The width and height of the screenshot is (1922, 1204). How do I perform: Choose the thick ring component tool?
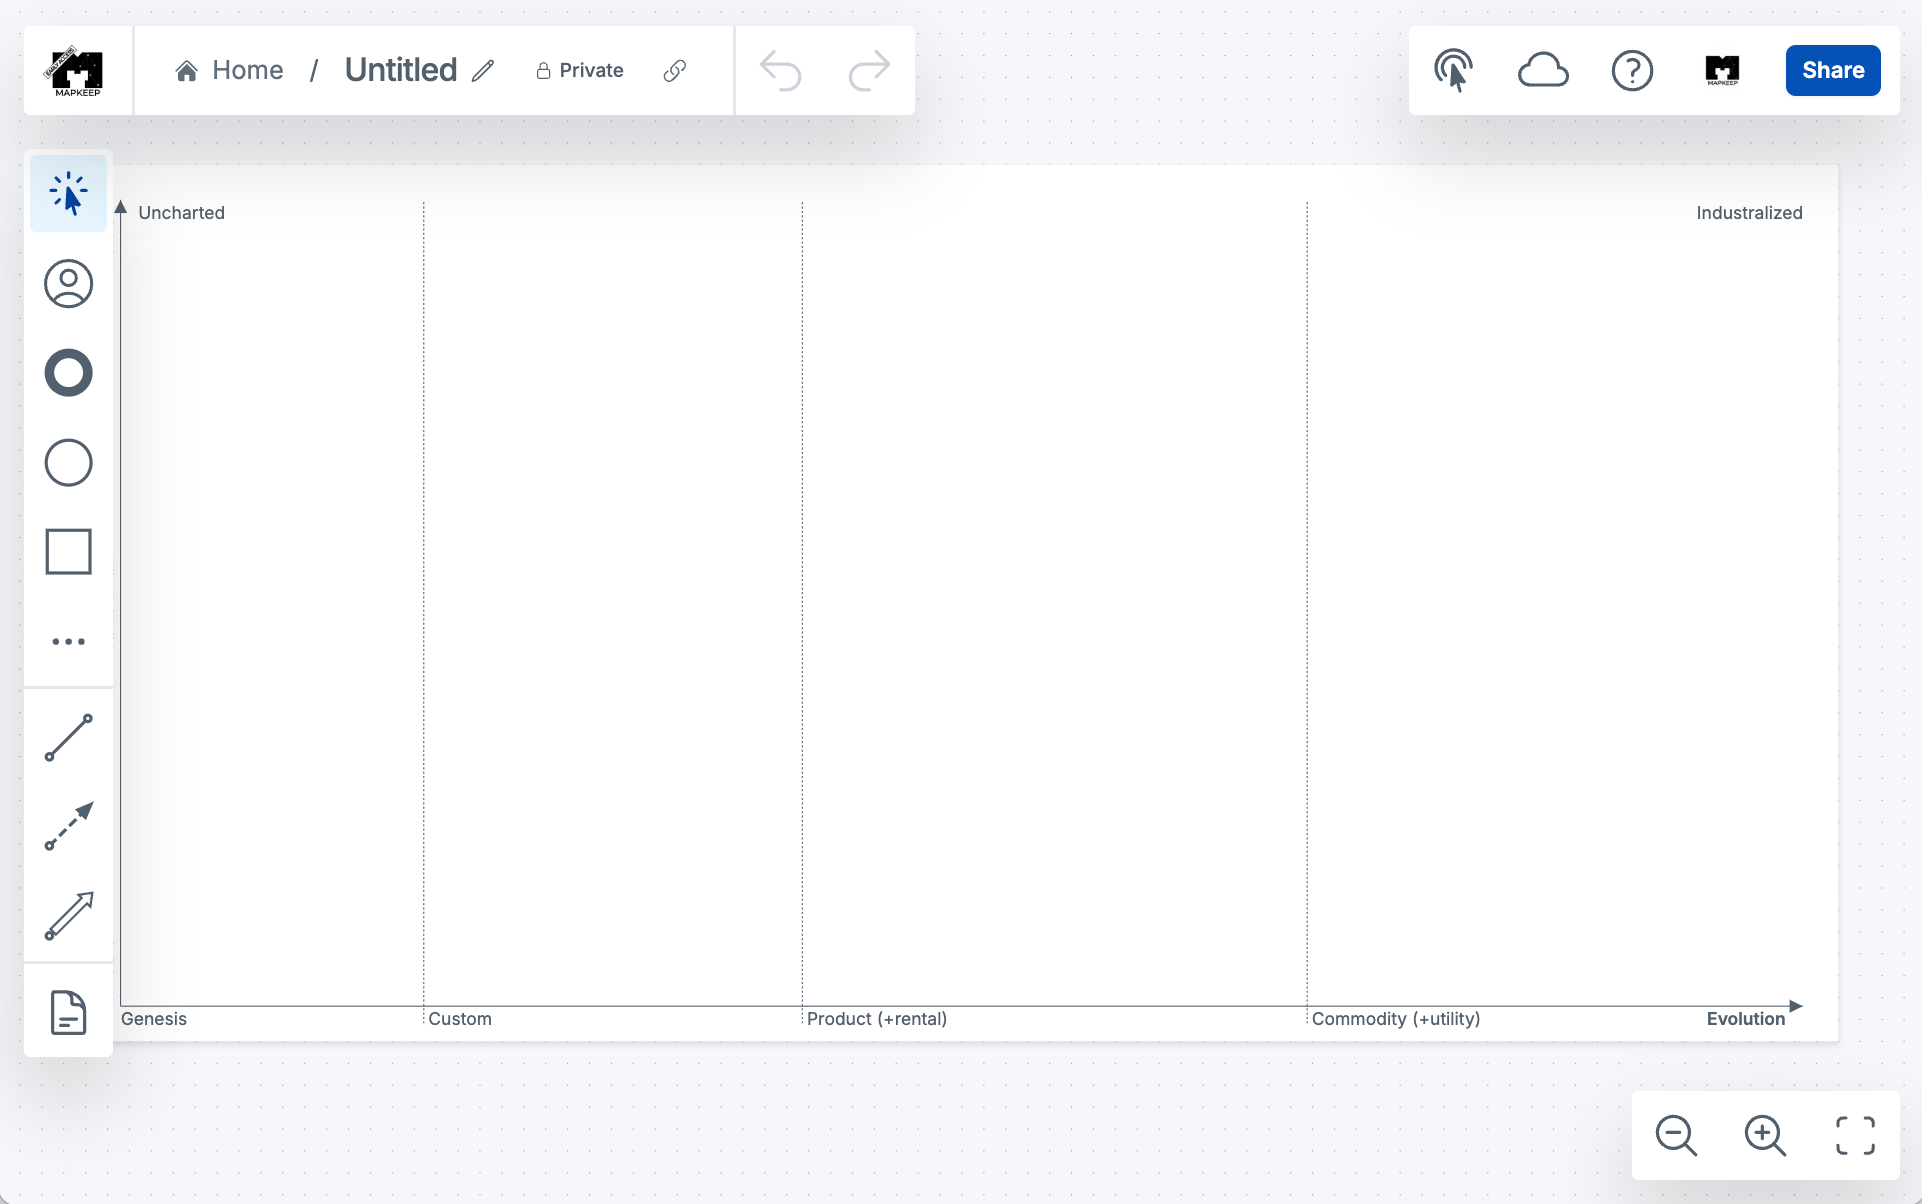tap(68, 373)
